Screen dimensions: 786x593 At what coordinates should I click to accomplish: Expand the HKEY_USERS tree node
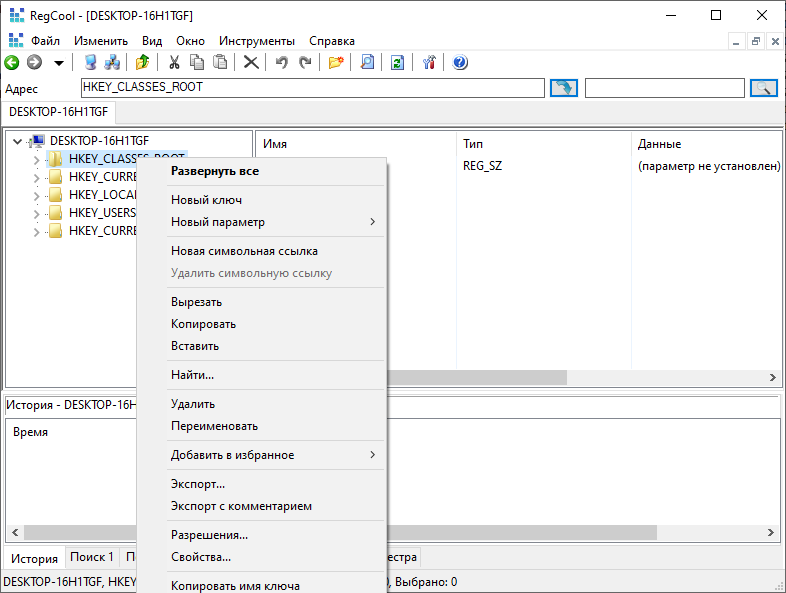(x=37, y=213)
